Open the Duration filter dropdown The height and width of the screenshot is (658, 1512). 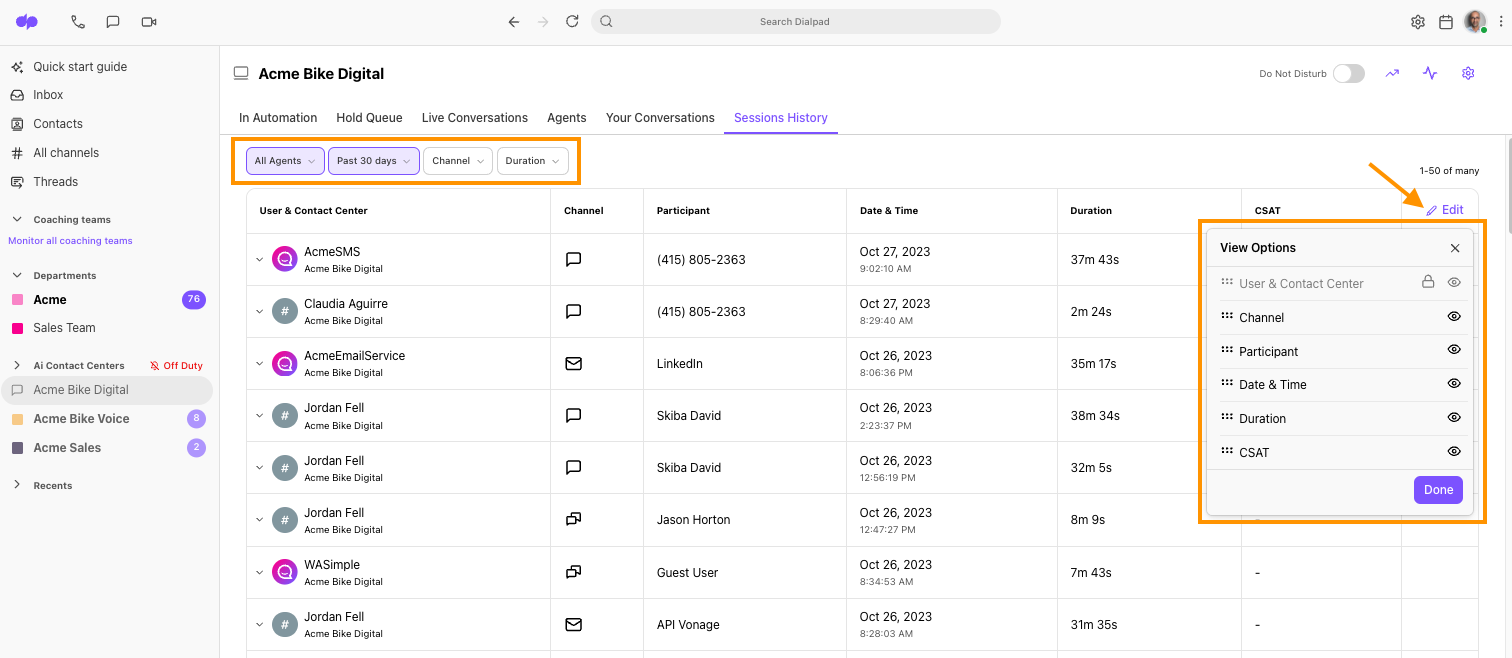pyautogui.click(x=533, y=161)
